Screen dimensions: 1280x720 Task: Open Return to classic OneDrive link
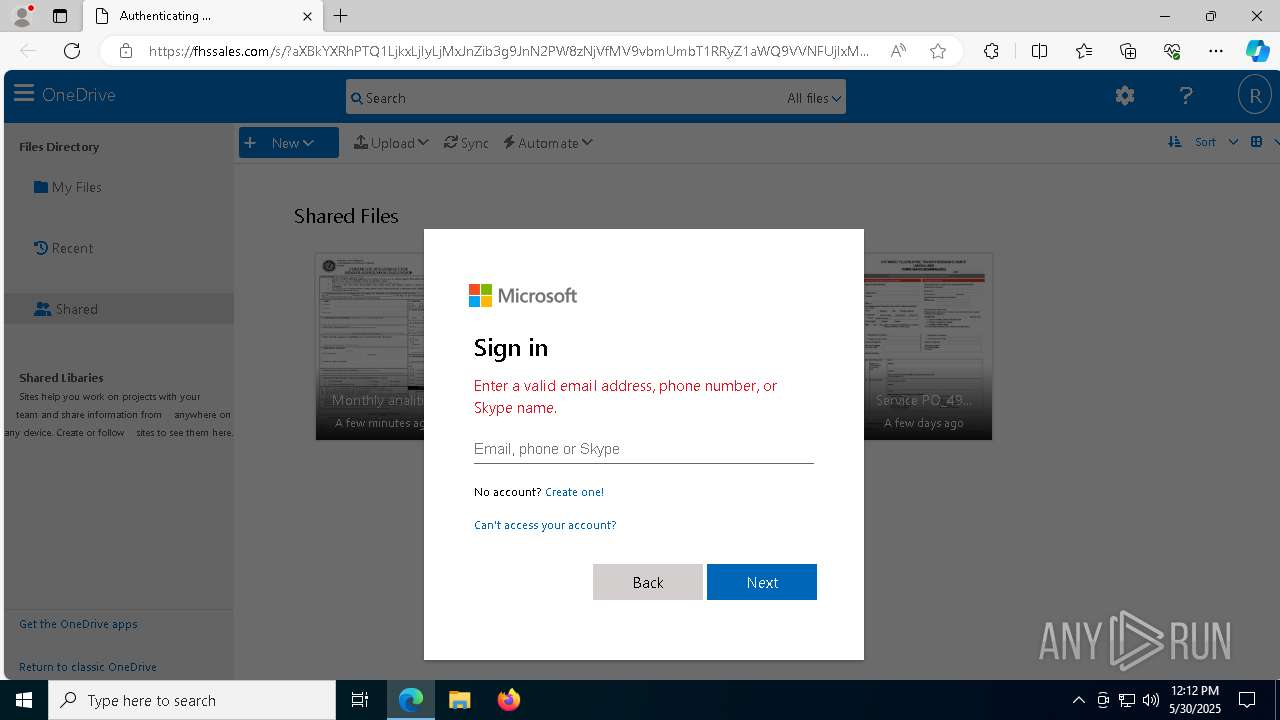88,667
